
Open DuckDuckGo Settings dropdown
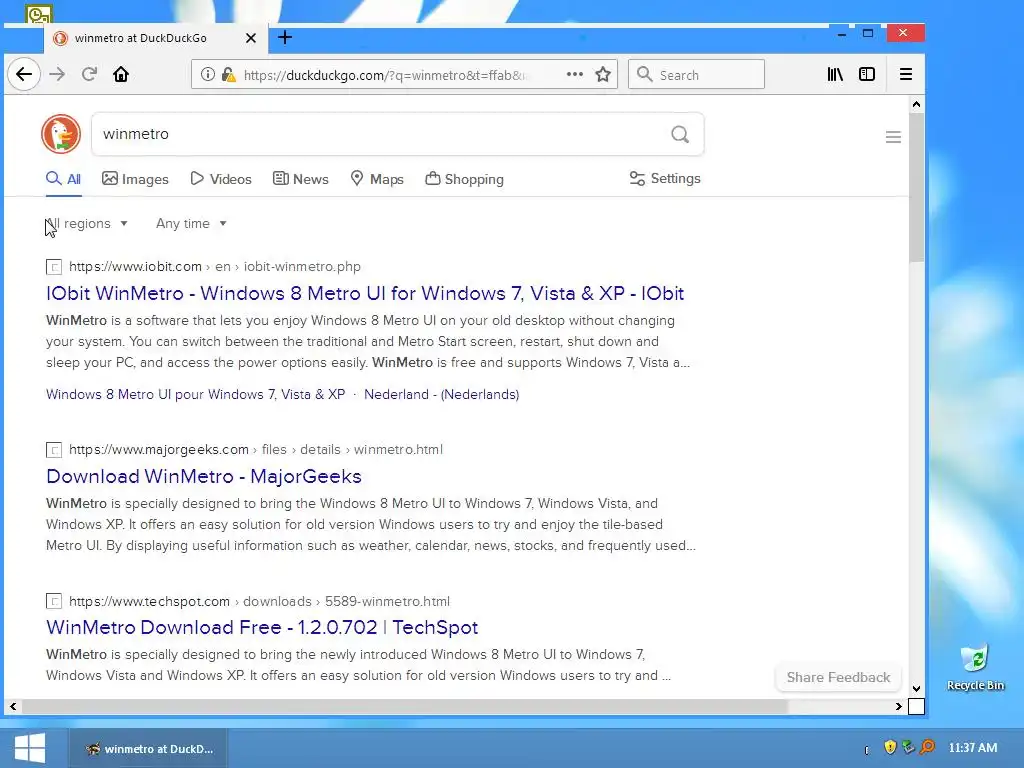[x=665, y=178]
